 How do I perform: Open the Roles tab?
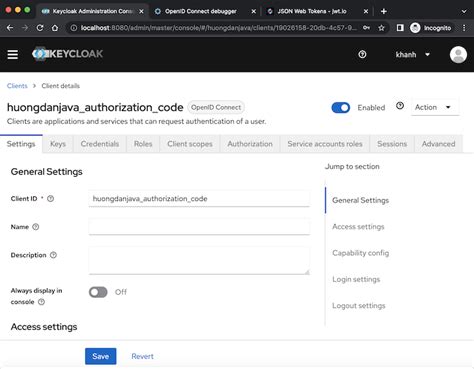click(x=143, y=144)
